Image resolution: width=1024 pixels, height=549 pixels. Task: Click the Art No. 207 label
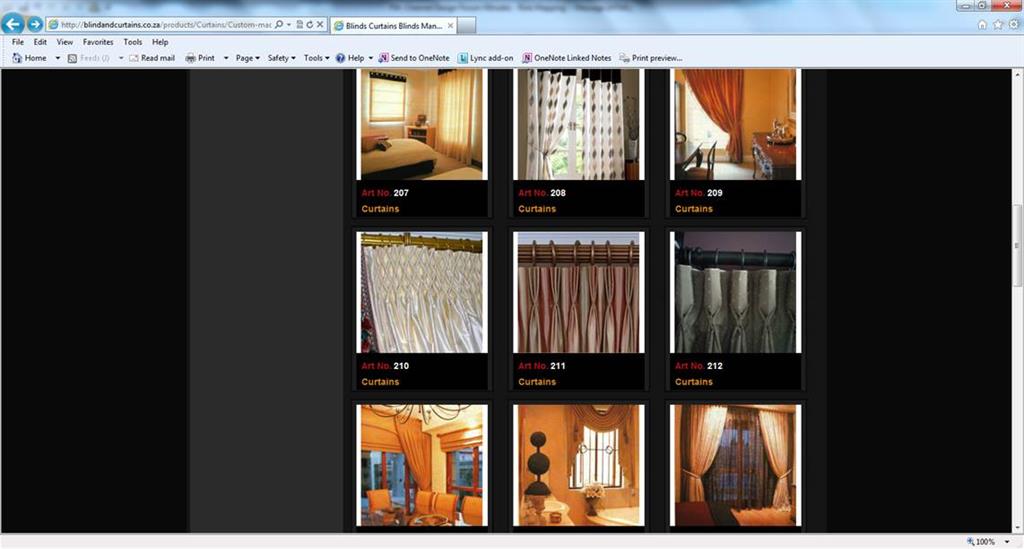click(x=385, y=193)
